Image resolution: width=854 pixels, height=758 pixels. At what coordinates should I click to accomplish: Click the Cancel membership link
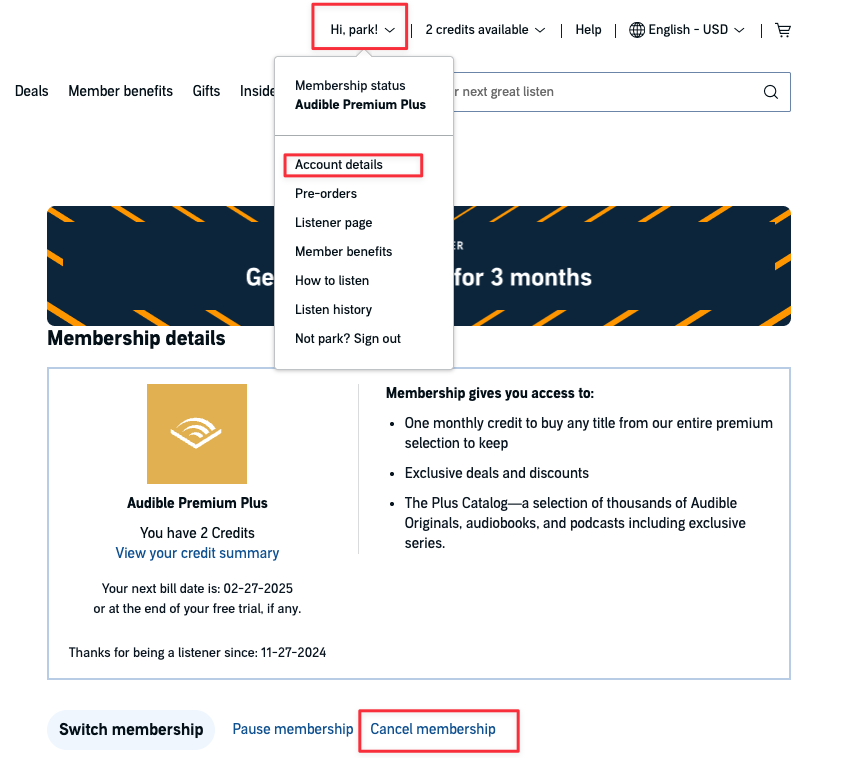click(x=432, y=729)
